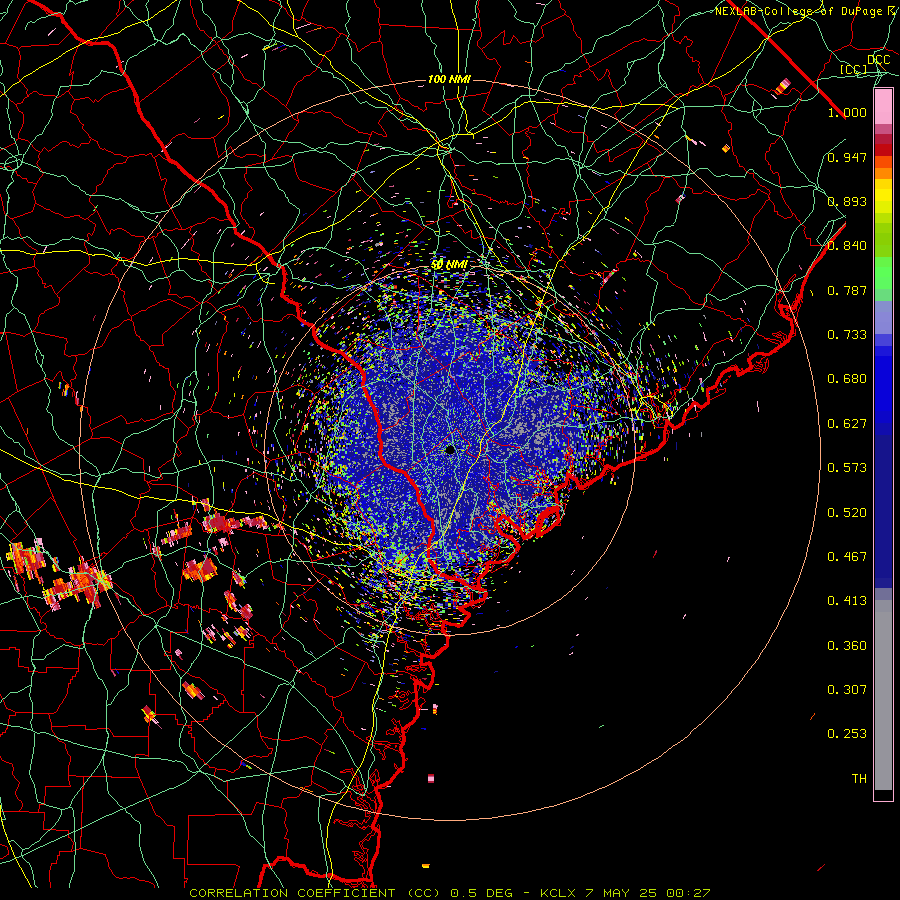Click the 0.253 scale value
900x900 pixels.
tap(847, 734)
